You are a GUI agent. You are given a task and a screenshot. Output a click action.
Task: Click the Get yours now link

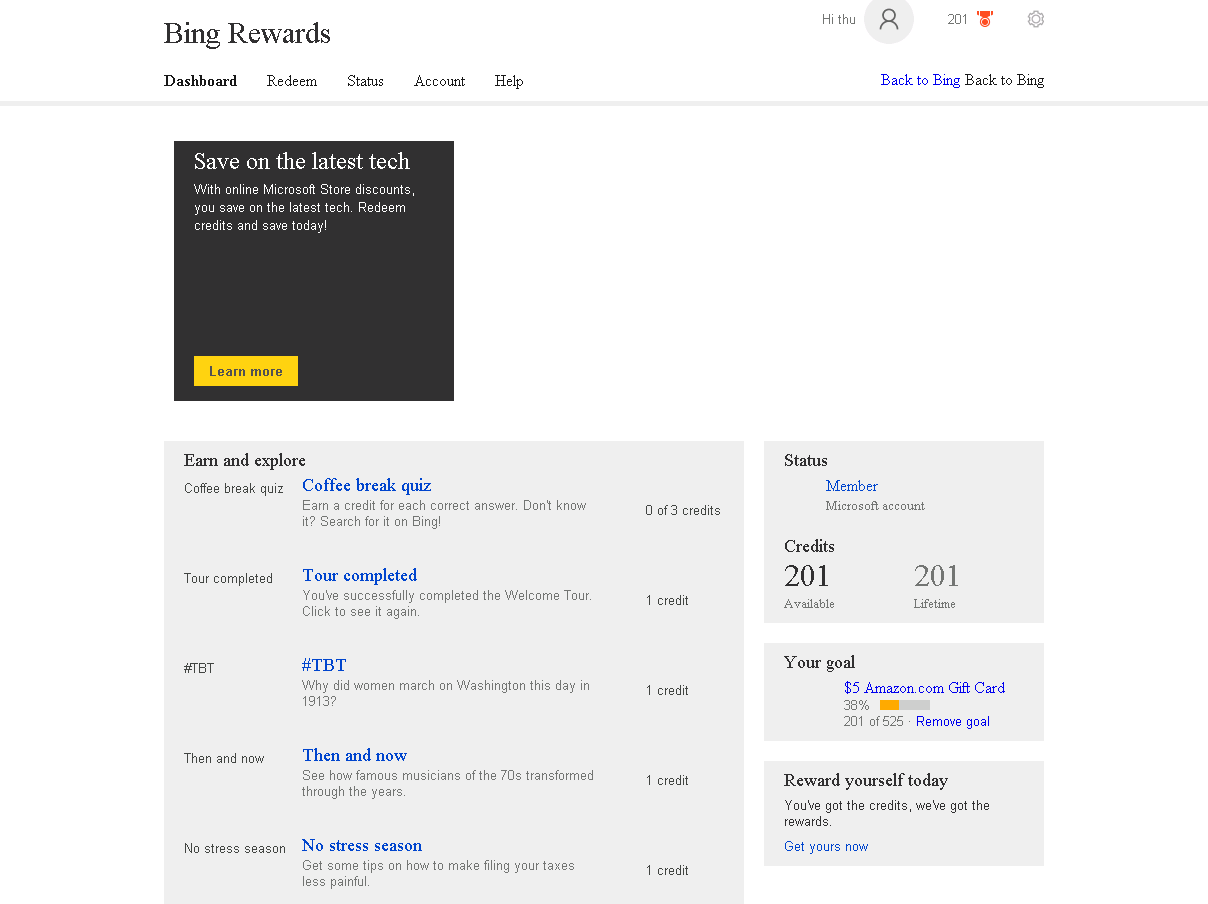pyautogui.click(x=826, y=846)
